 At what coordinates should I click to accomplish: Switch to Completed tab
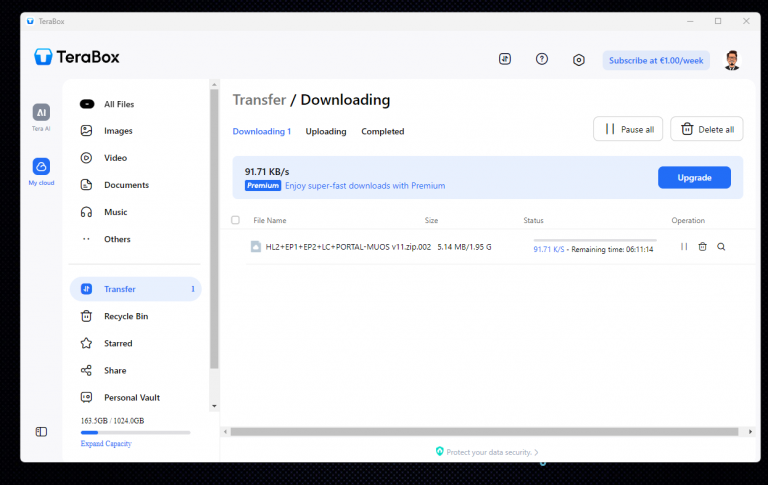pos(383,131)
